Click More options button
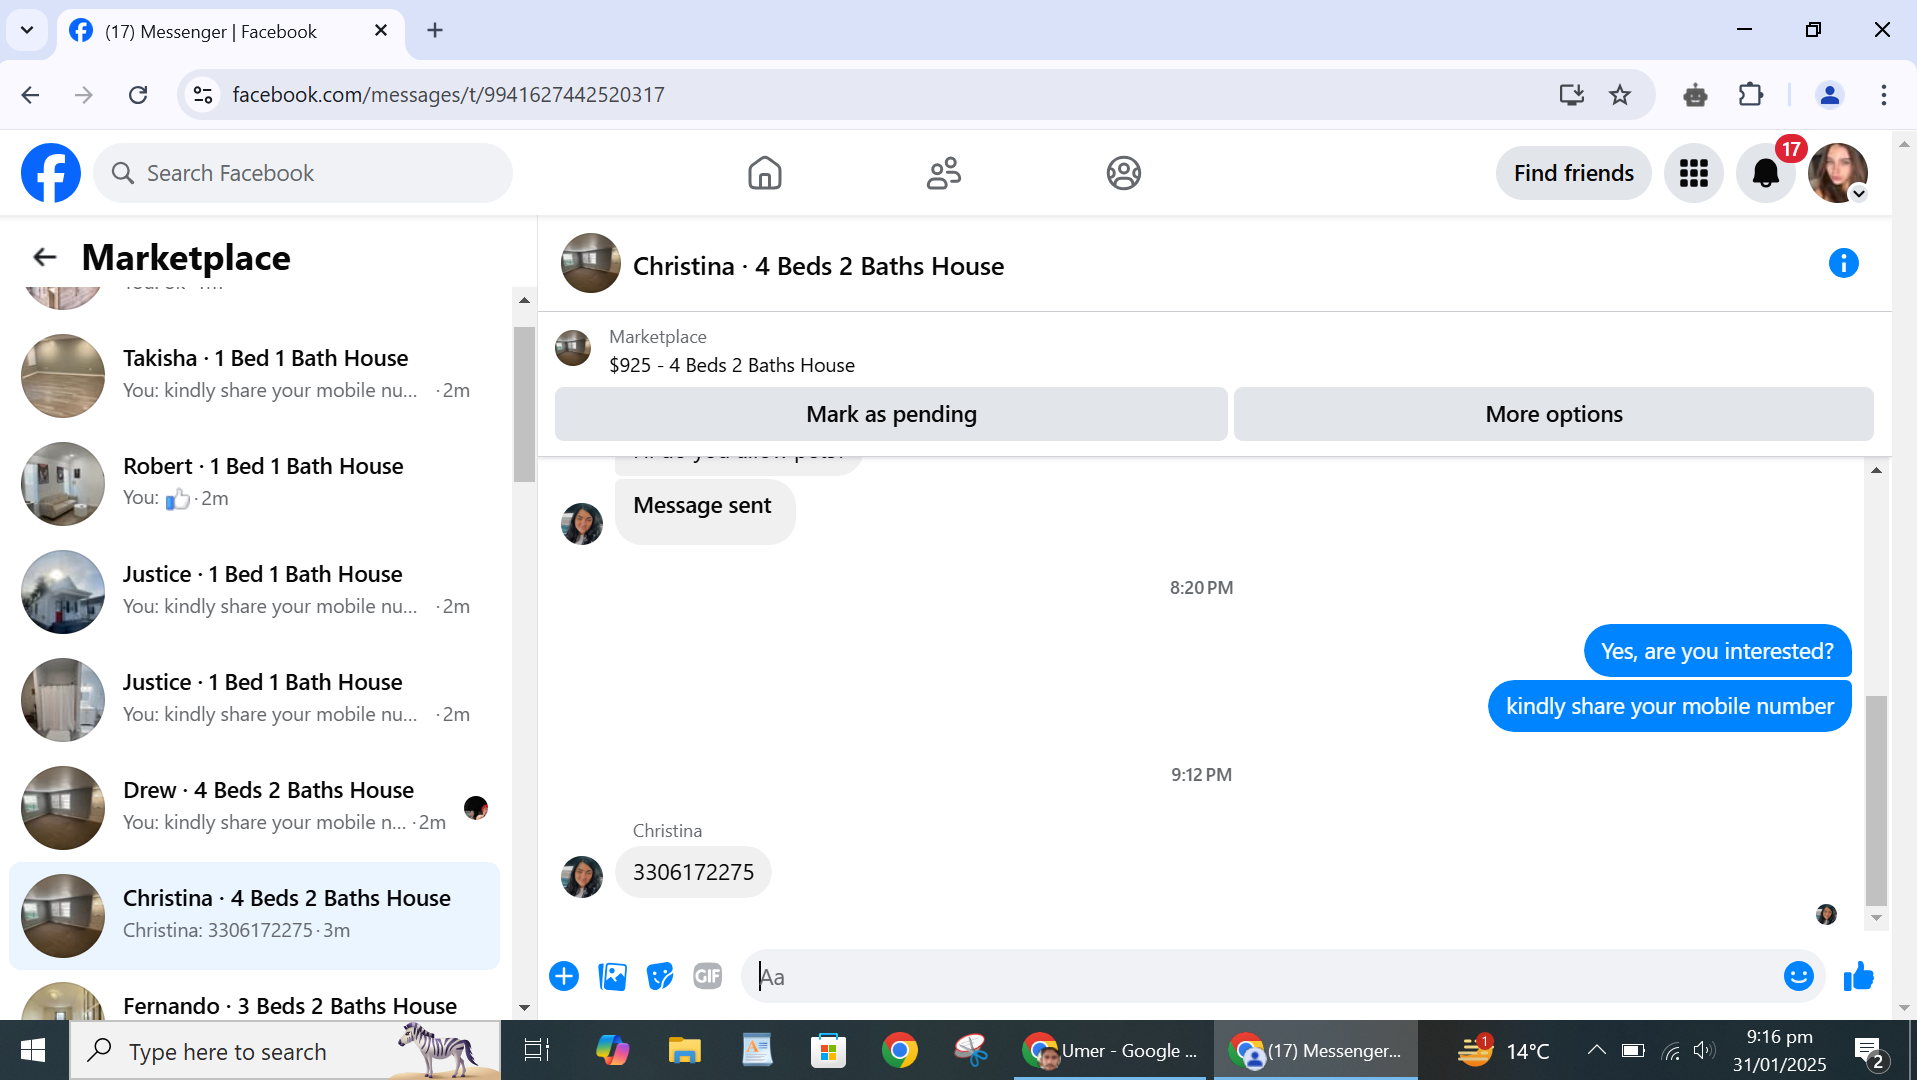The width and height of the screenshot is (1917, 1080). pyautogui.click(x=1554, y=414)
